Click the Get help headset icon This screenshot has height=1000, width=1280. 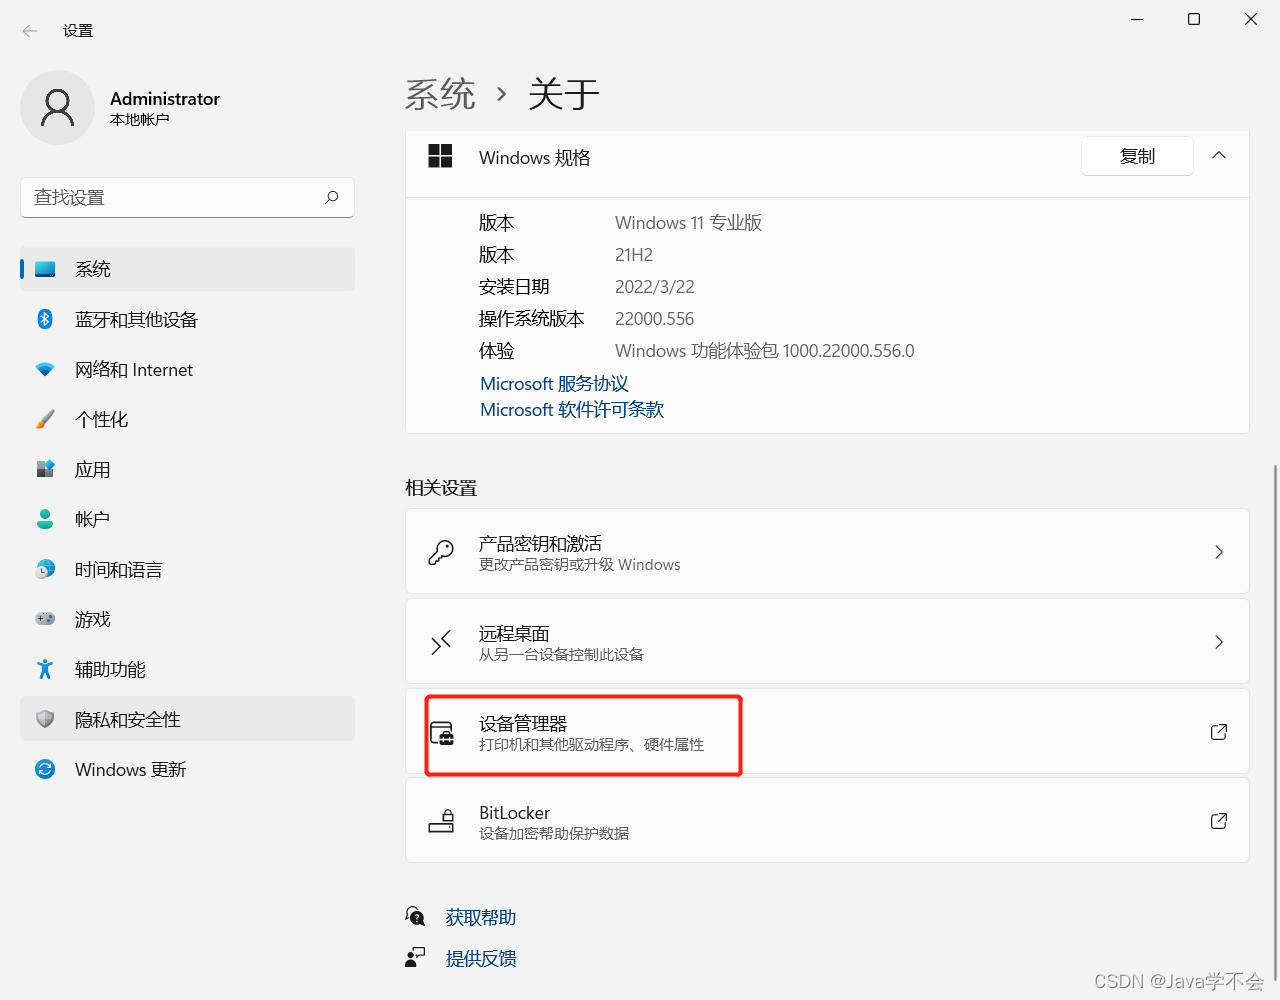(x=415, y=916)
